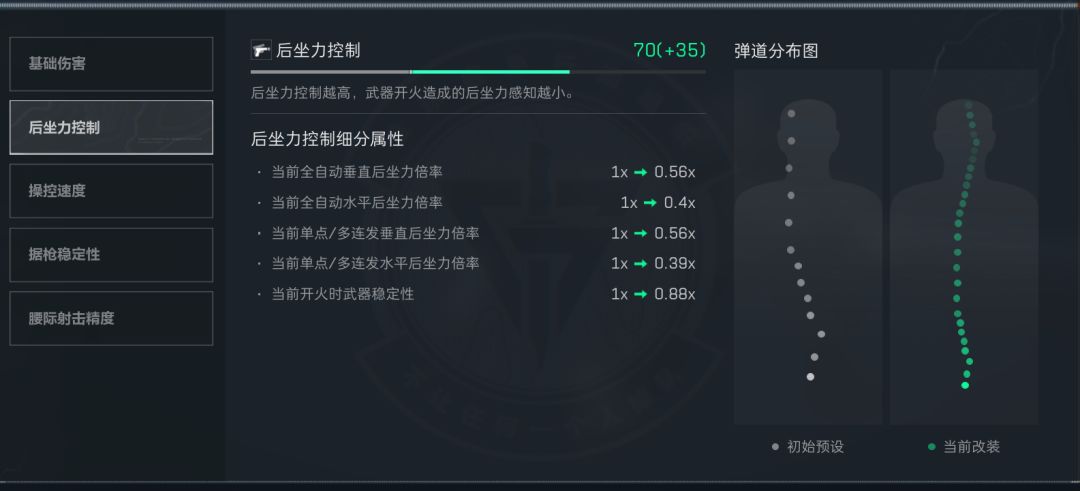This screenshot has width=1080, height=491.
Task: Click green arrow in 当前单点/多连发水平后坐力倍率 row
Action: pyautogui.click(x=641, y=264)
